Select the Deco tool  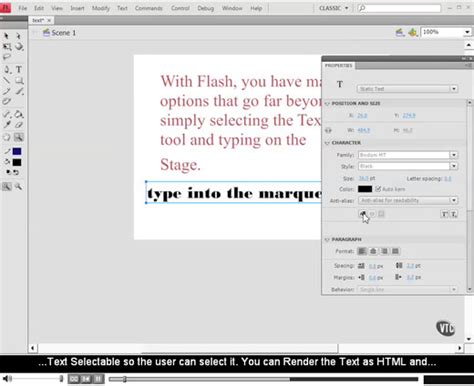6,101
